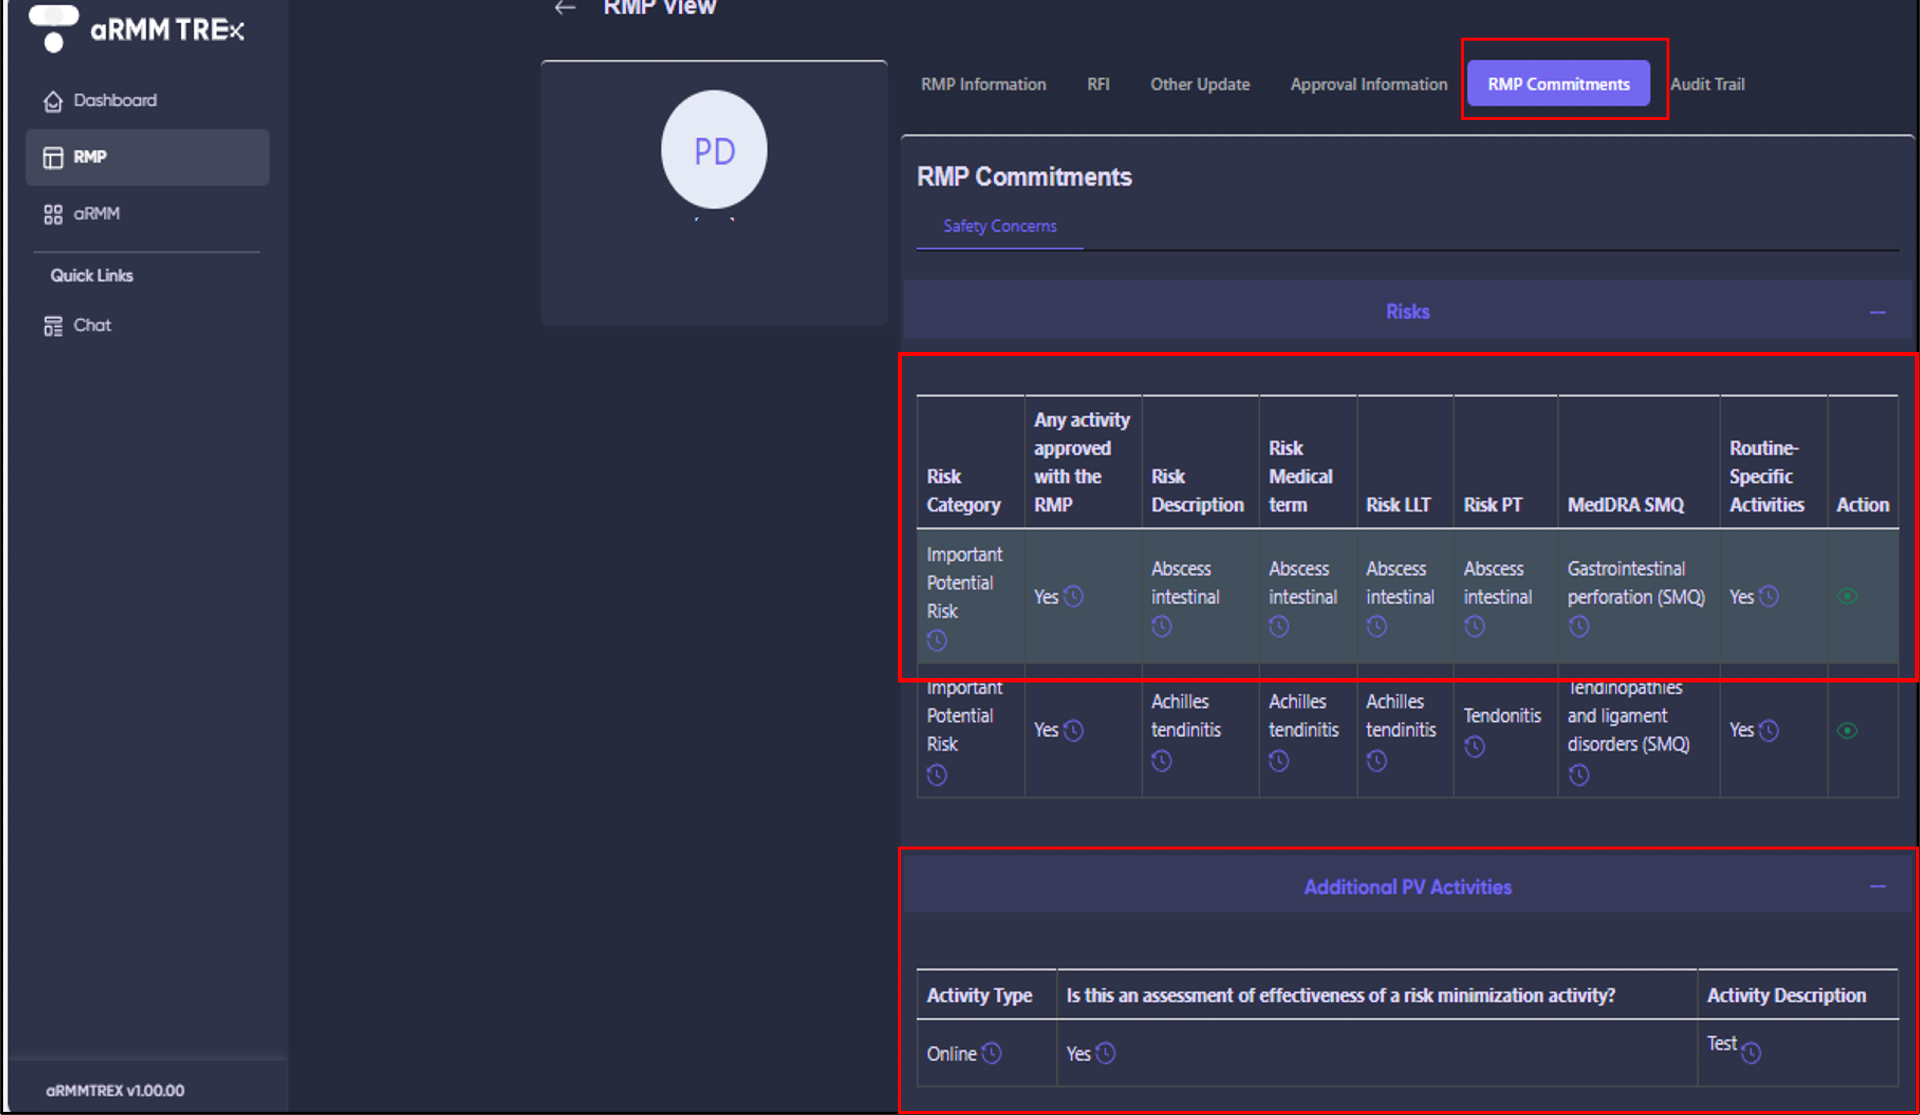Collapse the Risks section
This screenshot has width=1920, height=1115.
(x=1877, y=313)
